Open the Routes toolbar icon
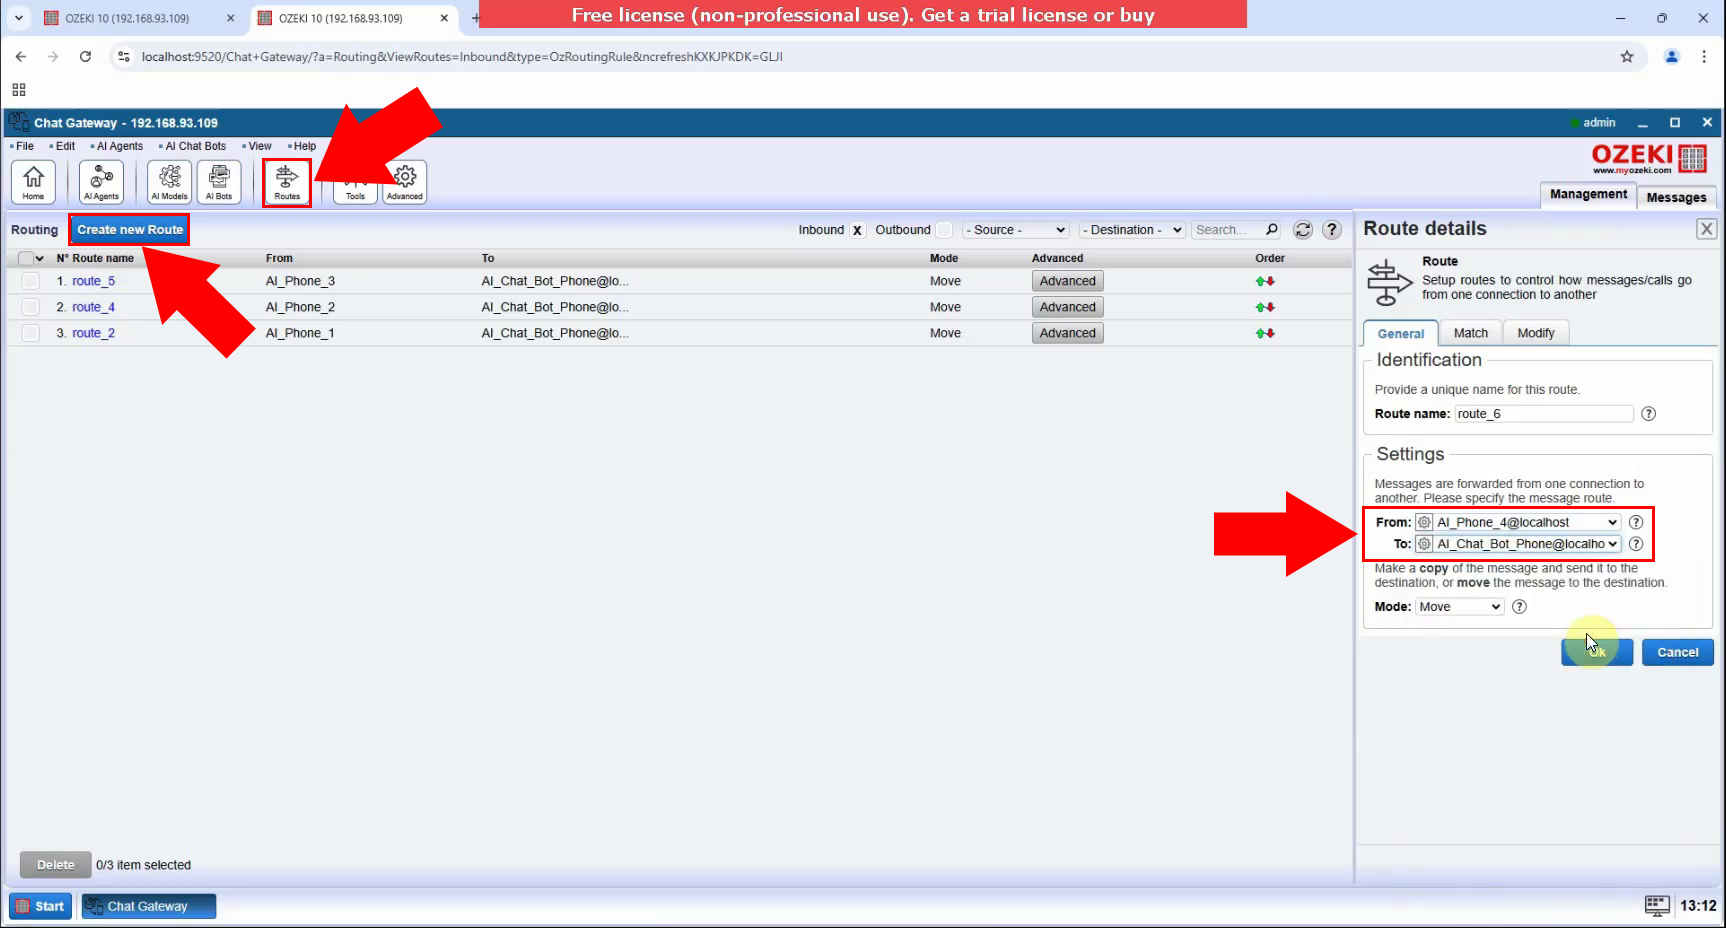The width and height of the screenshot is (1726, 928). point(287,182)
